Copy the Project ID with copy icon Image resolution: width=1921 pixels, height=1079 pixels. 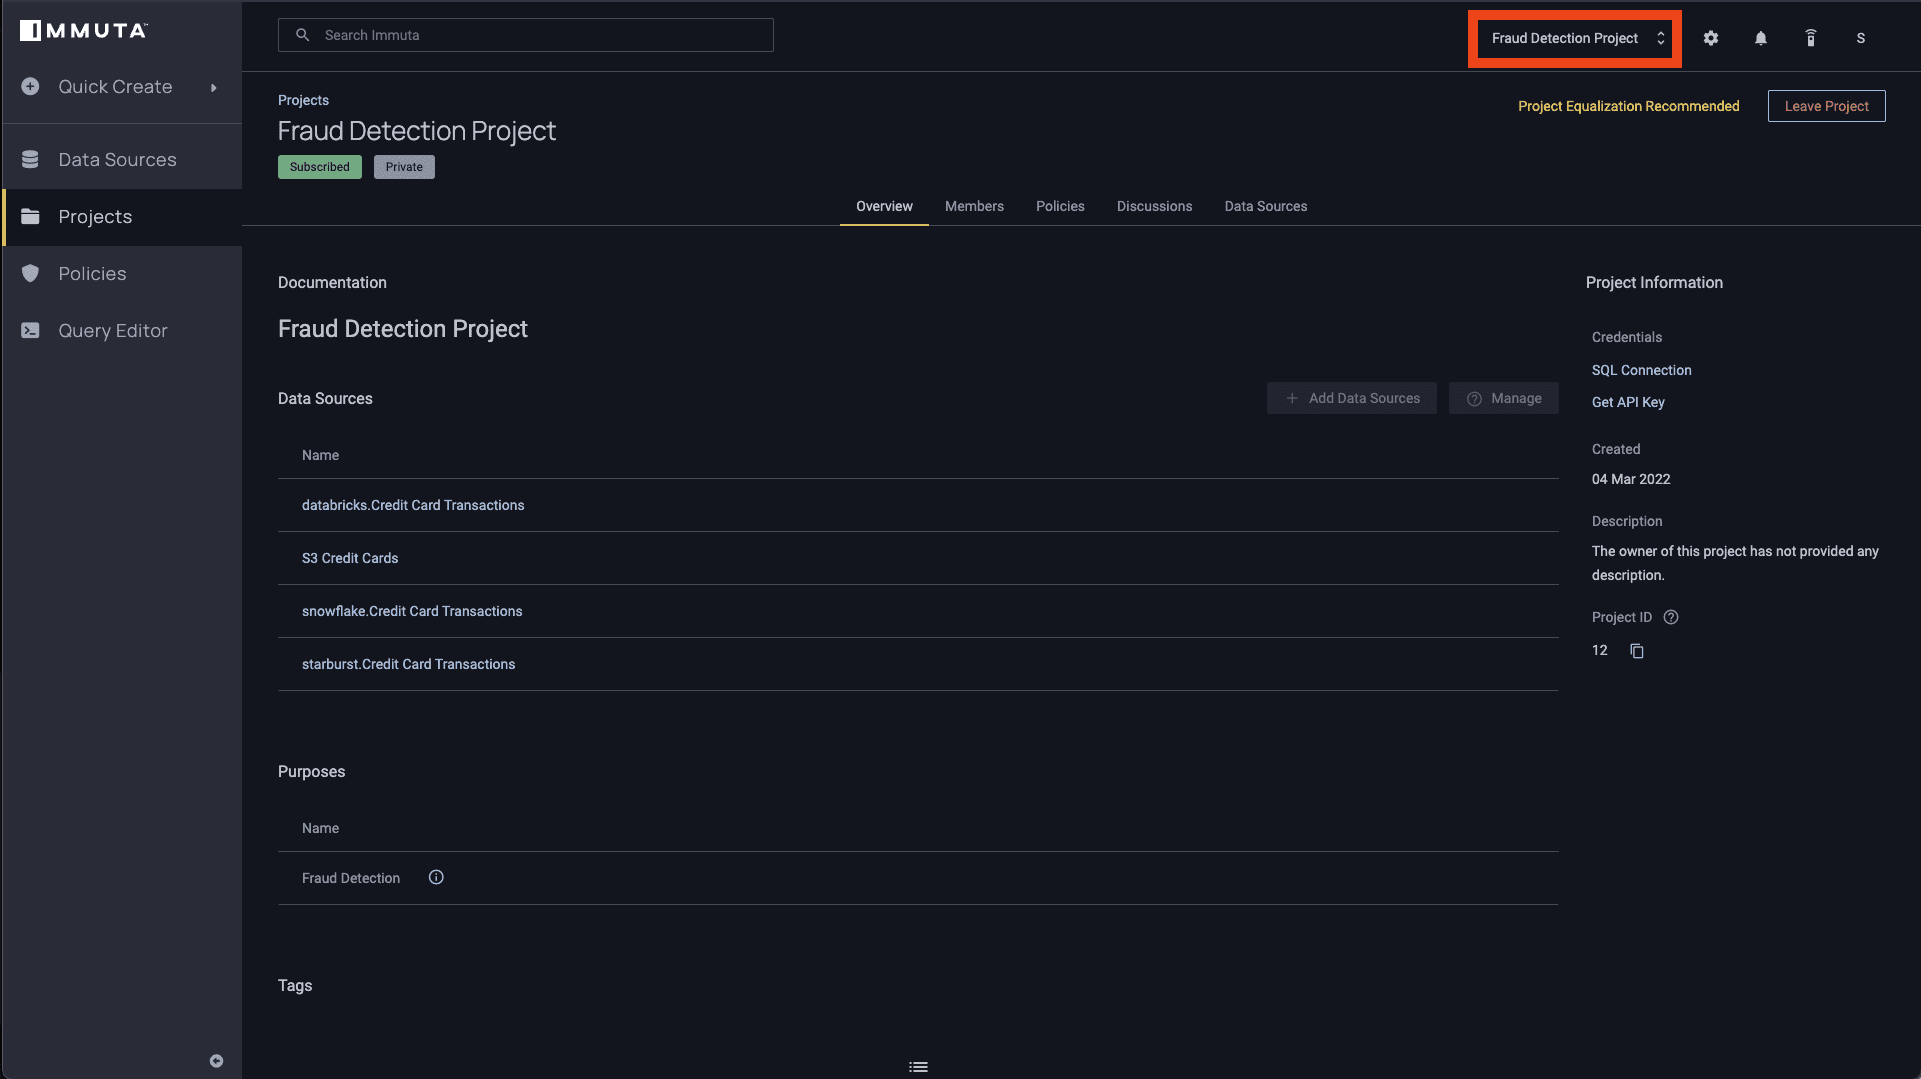[1637, 651]
